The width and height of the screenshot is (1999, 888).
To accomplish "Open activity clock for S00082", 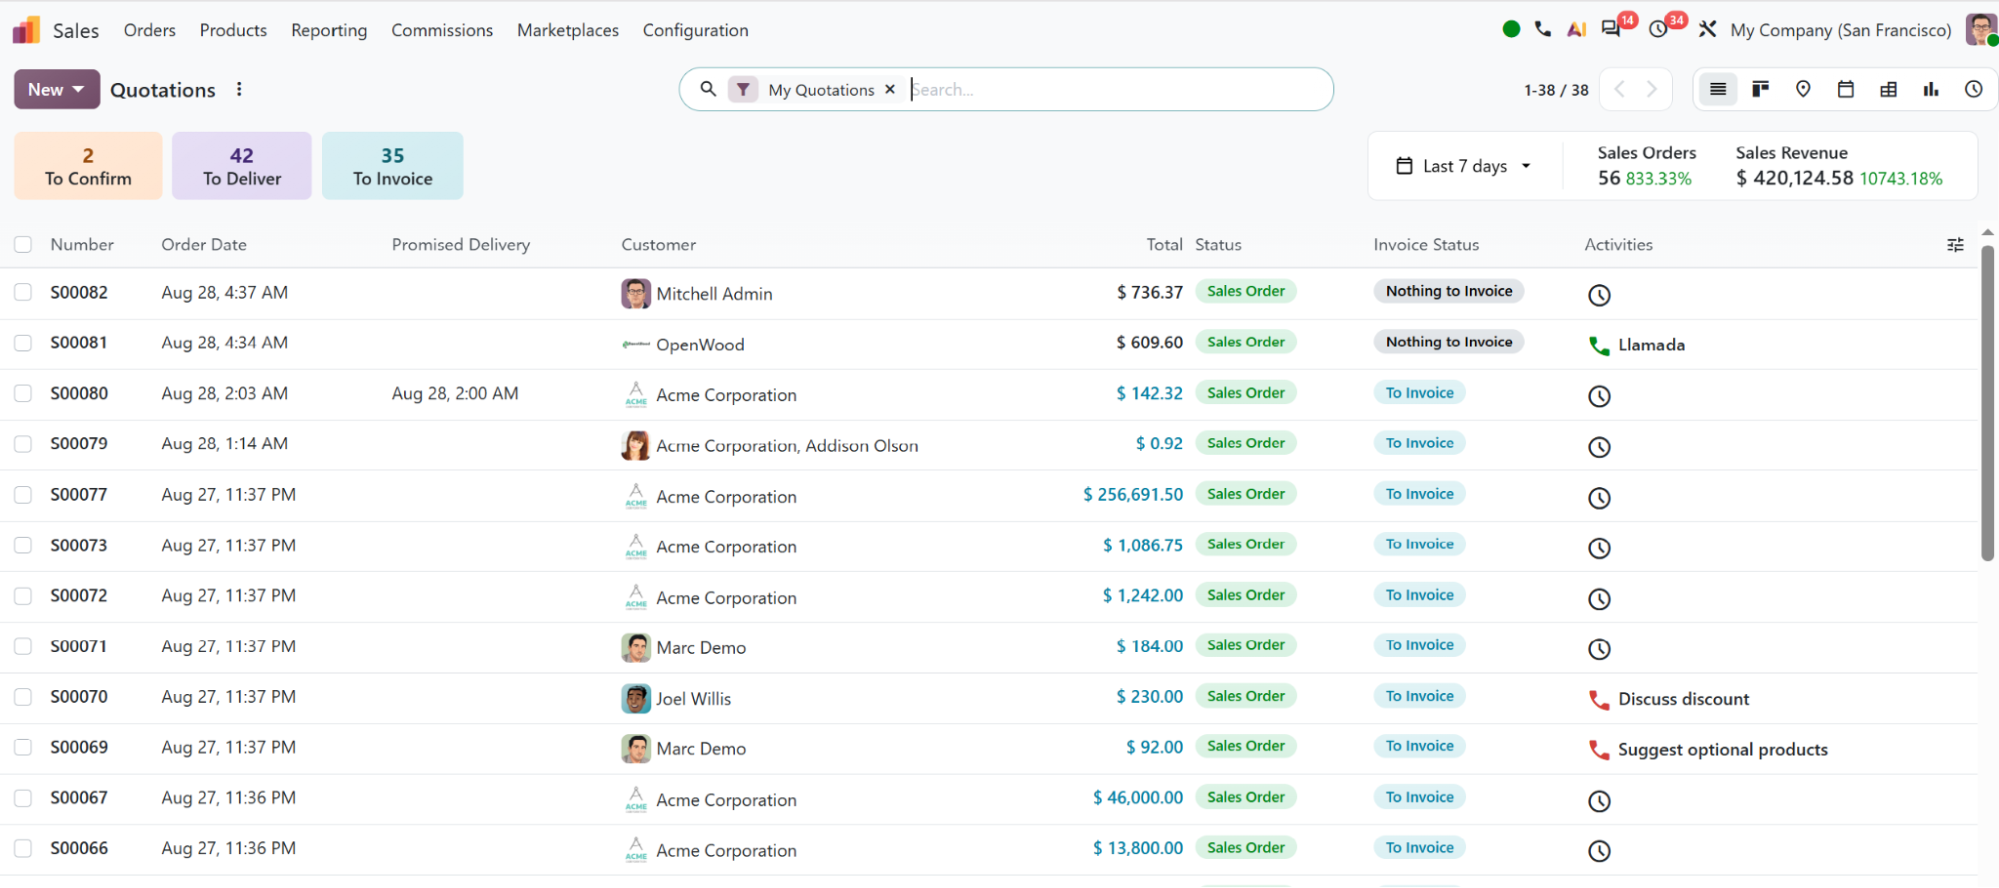I will coord(1599,295).
